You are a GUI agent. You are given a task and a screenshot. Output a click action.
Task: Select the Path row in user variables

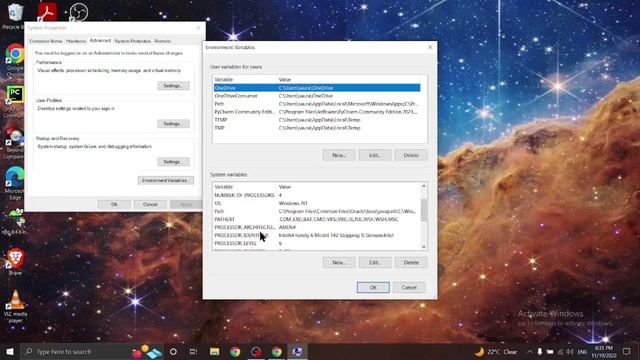coord(317,104)
